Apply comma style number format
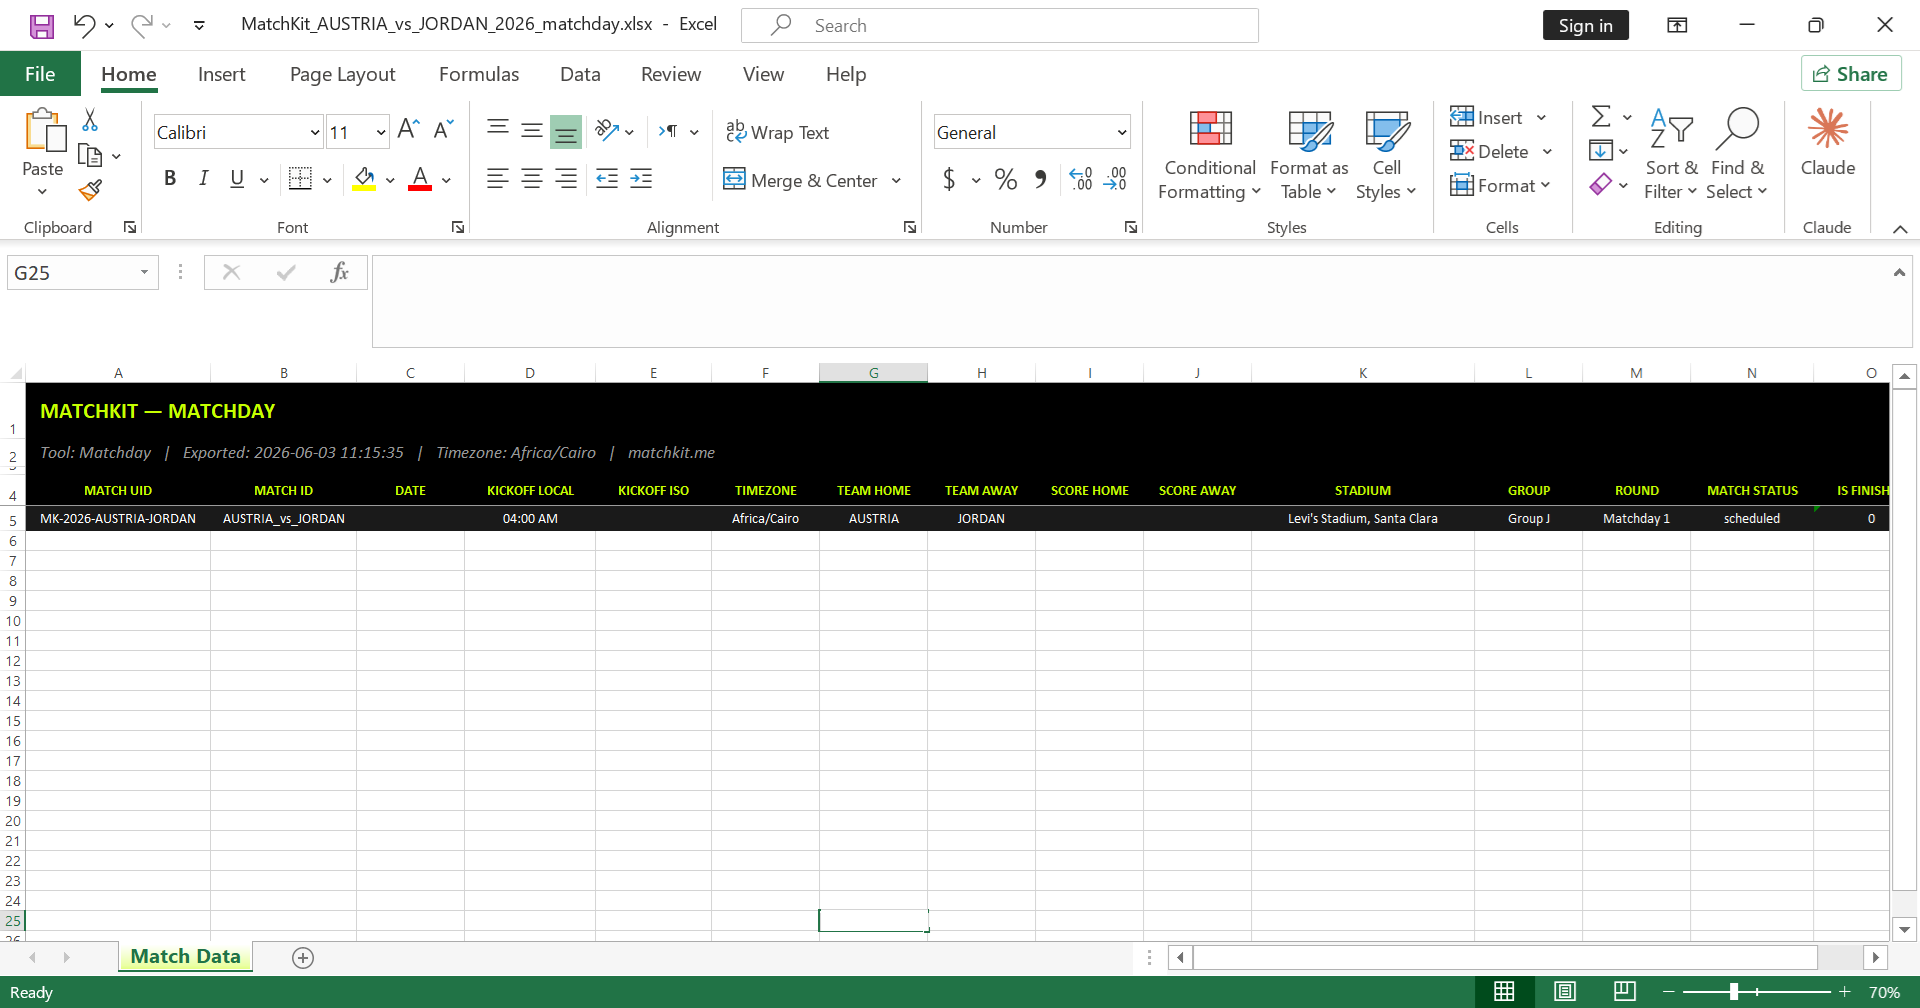 click(1041, 179)
